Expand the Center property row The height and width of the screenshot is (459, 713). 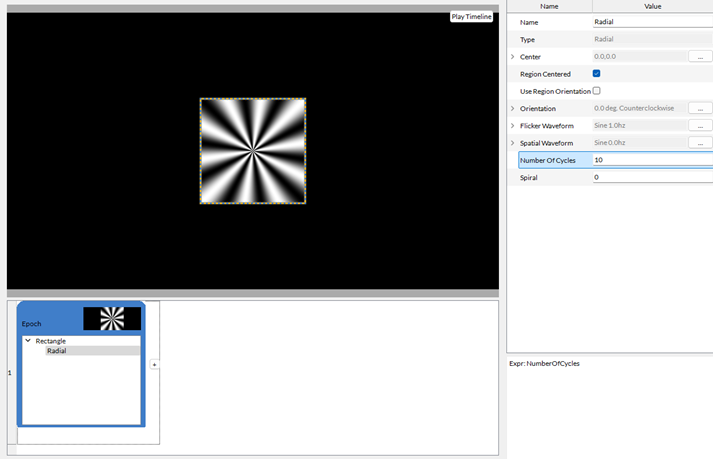click(513, 57)
